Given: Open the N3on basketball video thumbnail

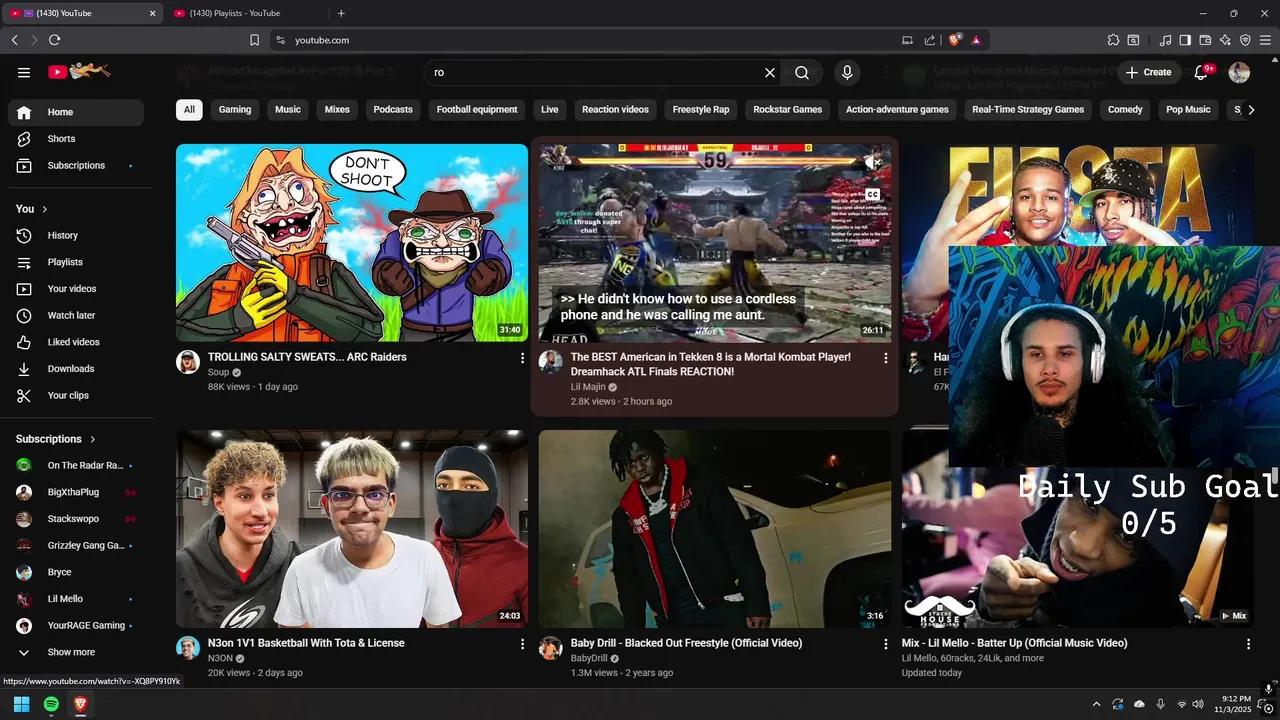Looking at the screenshot, I should [352, 529].
